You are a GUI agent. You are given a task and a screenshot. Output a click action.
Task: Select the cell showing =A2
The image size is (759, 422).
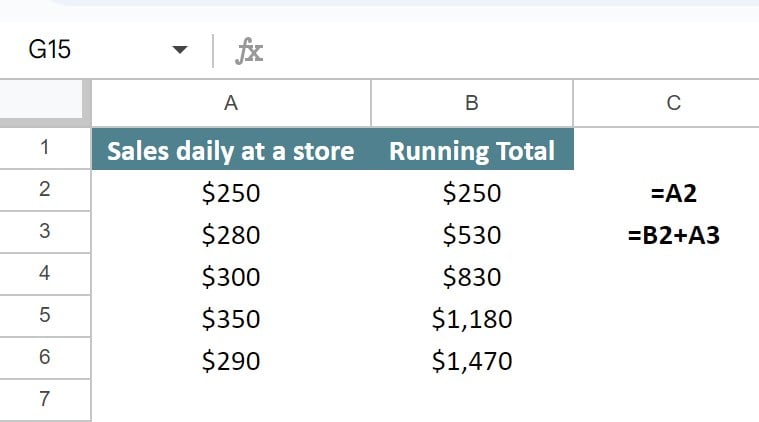672,193
